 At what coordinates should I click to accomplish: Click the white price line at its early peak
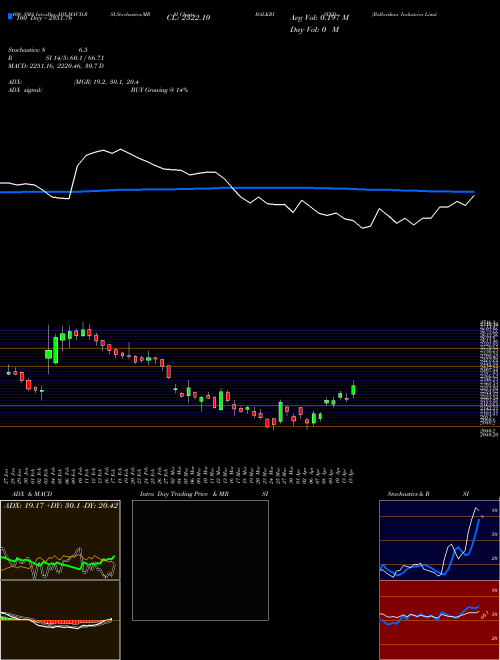pos(121,149)
